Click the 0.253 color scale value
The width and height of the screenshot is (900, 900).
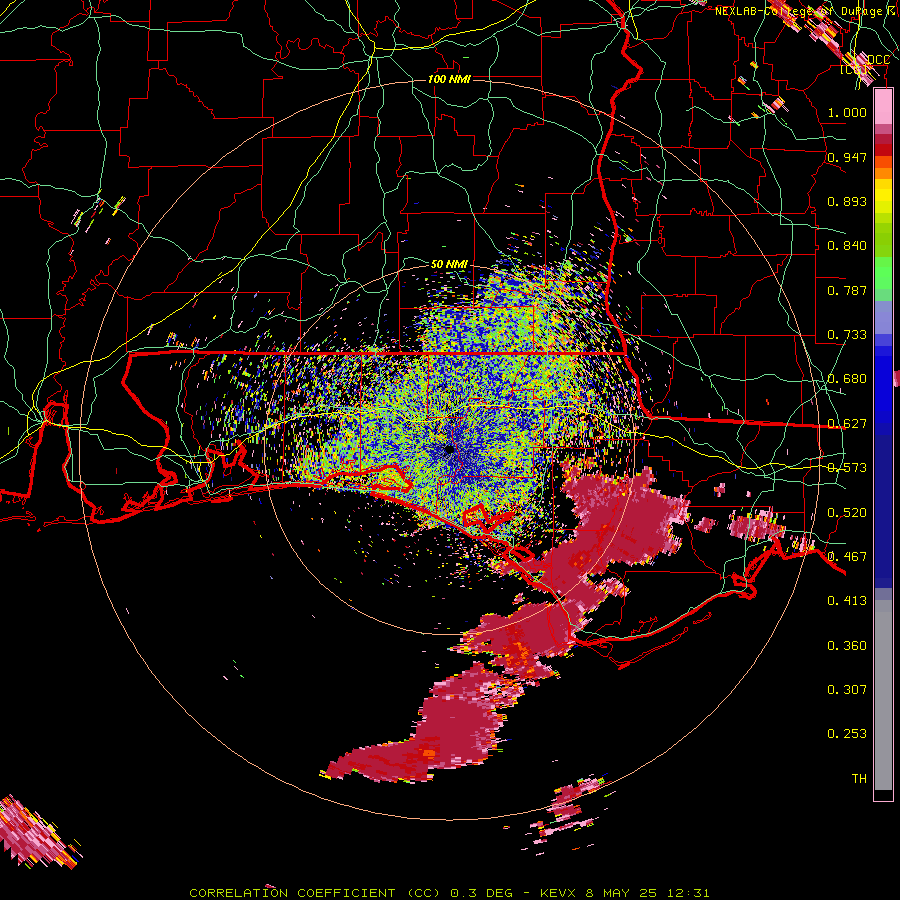(x=847, y=734)
